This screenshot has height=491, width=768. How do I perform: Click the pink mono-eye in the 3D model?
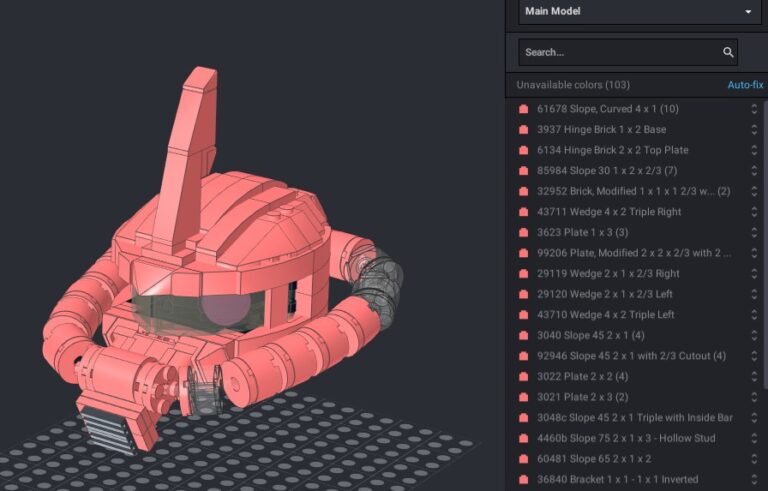pyautogui.click(x=226, y=310)
